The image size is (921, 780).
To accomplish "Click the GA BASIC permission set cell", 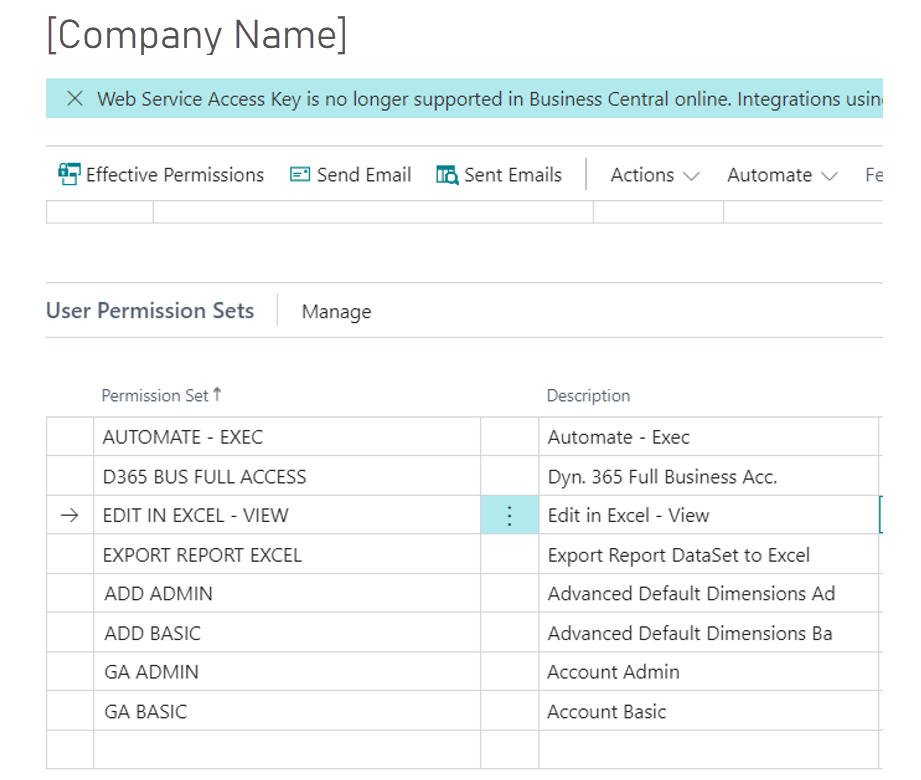I will click(146, 712).
